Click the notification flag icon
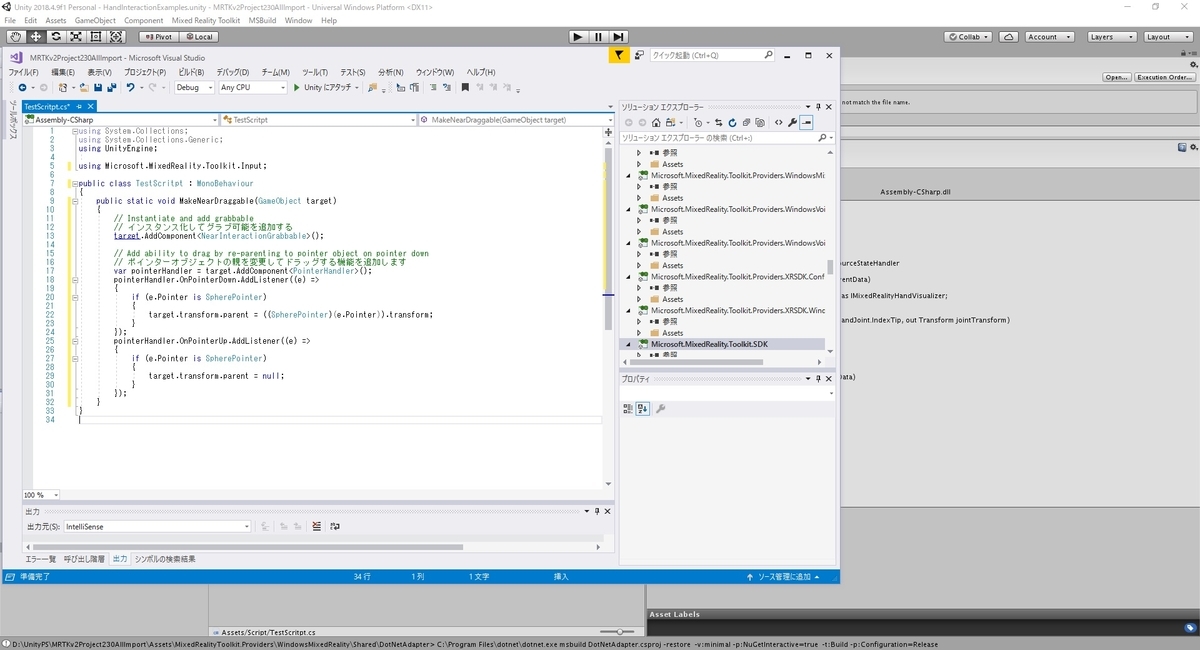1200x650 pixels. [619, 56]
